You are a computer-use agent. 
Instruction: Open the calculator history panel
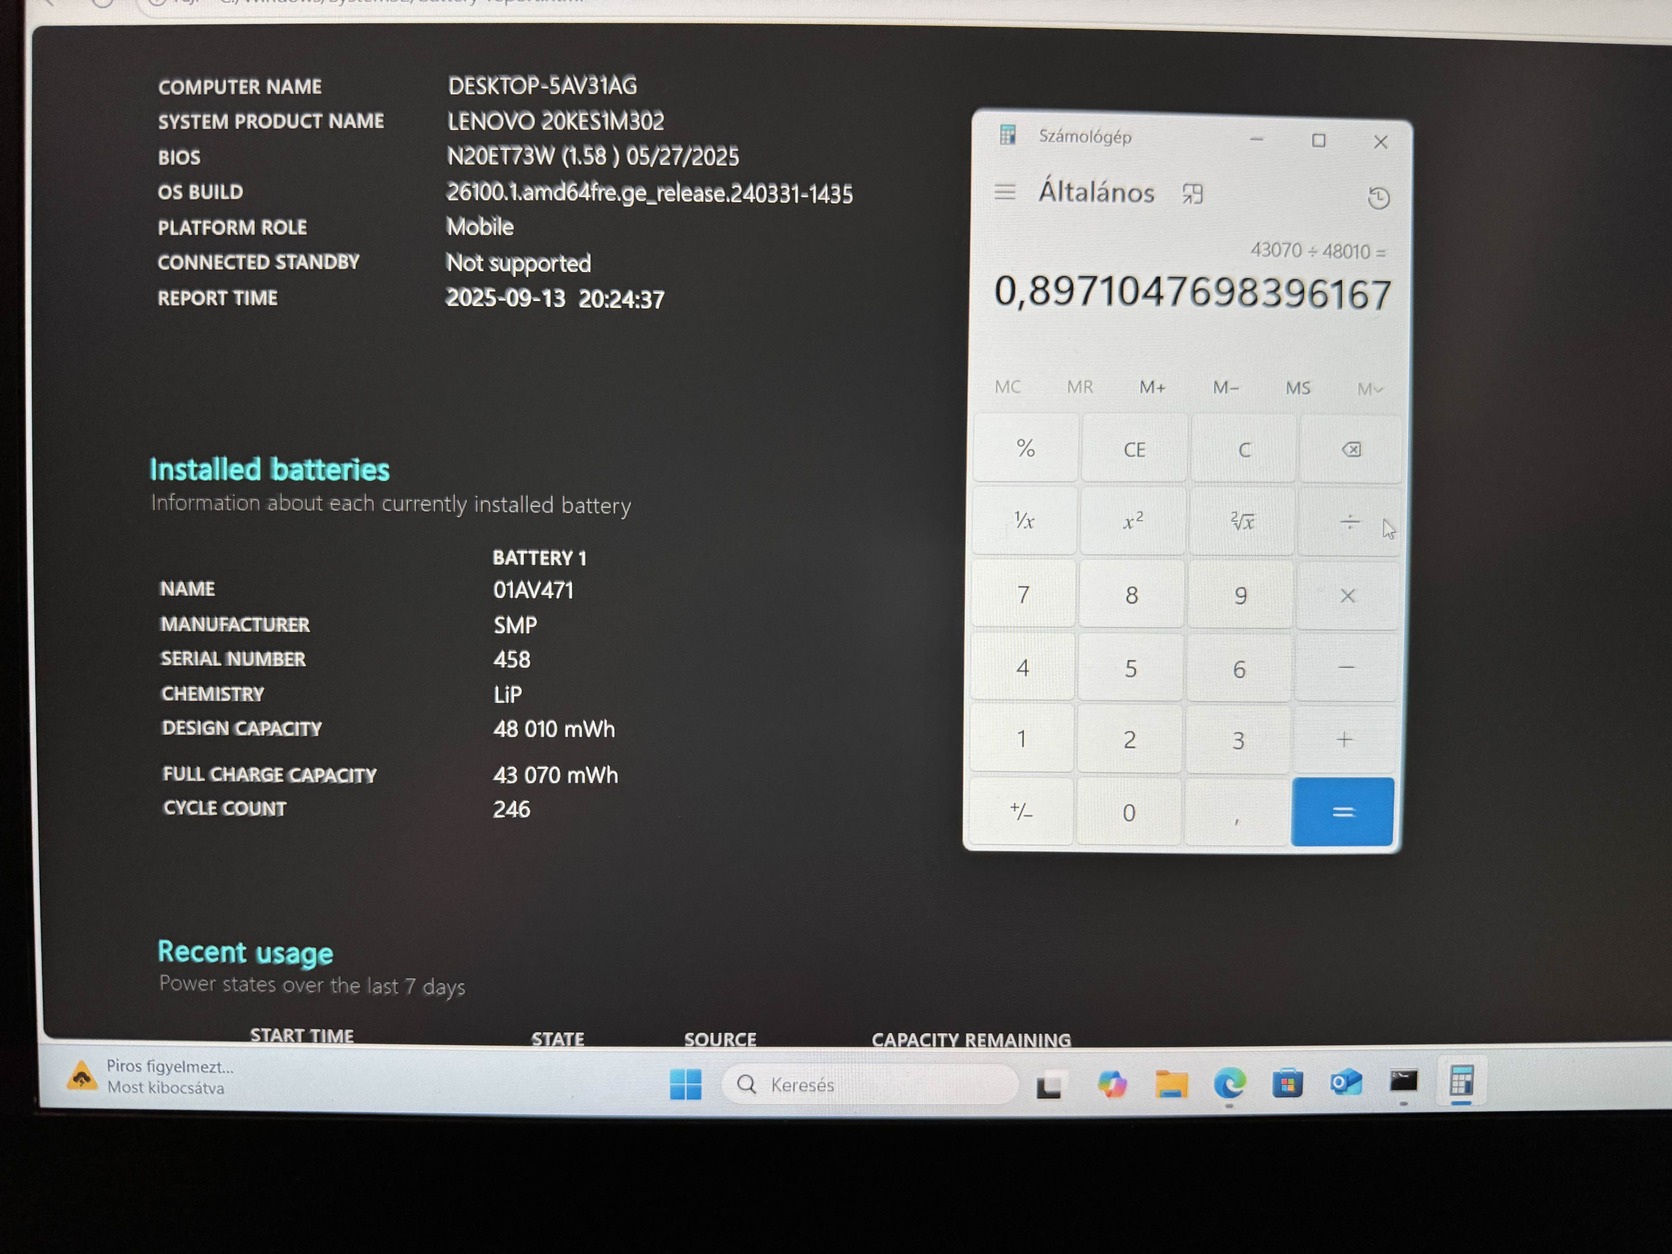(x=1378, y=197)
